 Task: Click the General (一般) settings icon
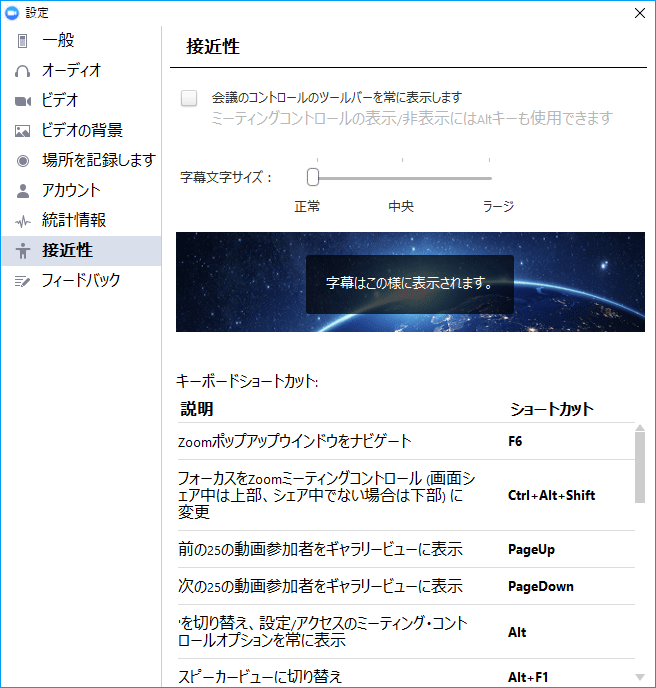(x=22, y=41)
